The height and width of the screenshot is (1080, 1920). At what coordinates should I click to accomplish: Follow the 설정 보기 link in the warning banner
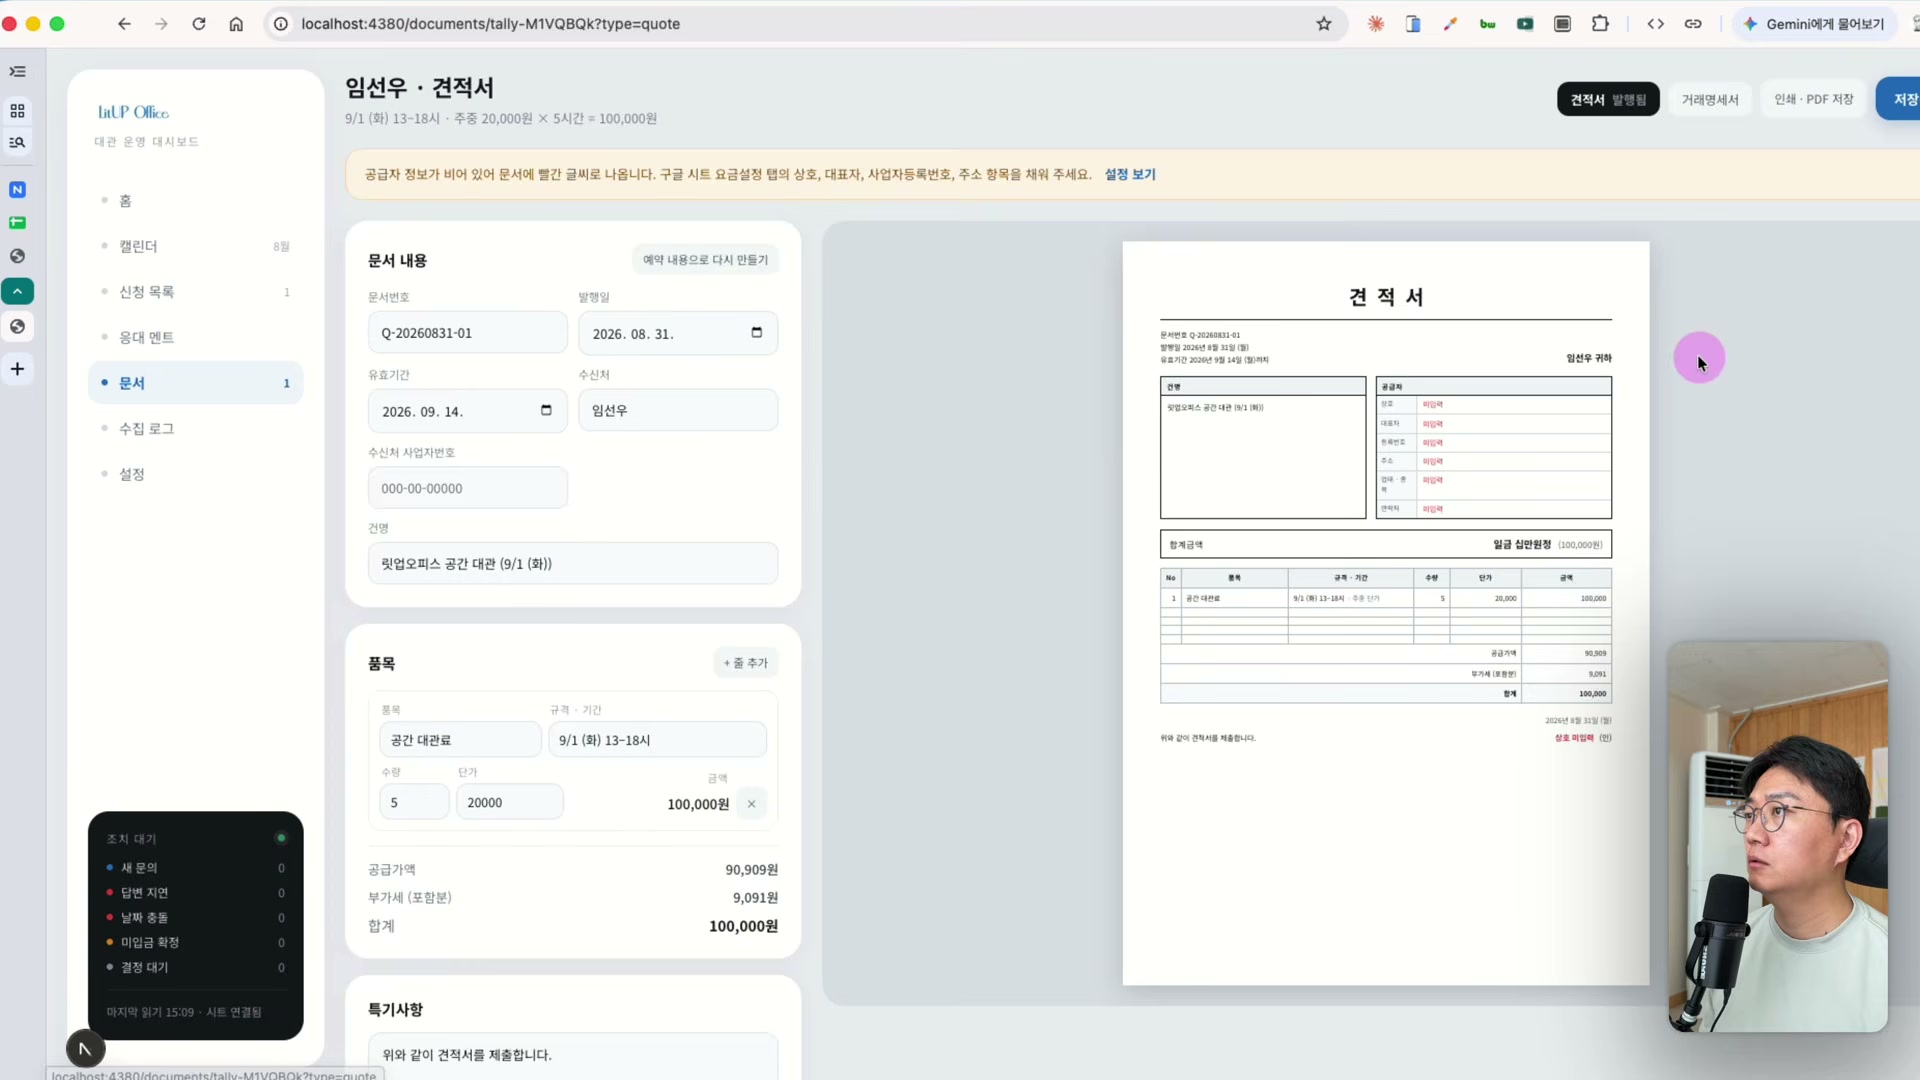[x=1130, y=174]
